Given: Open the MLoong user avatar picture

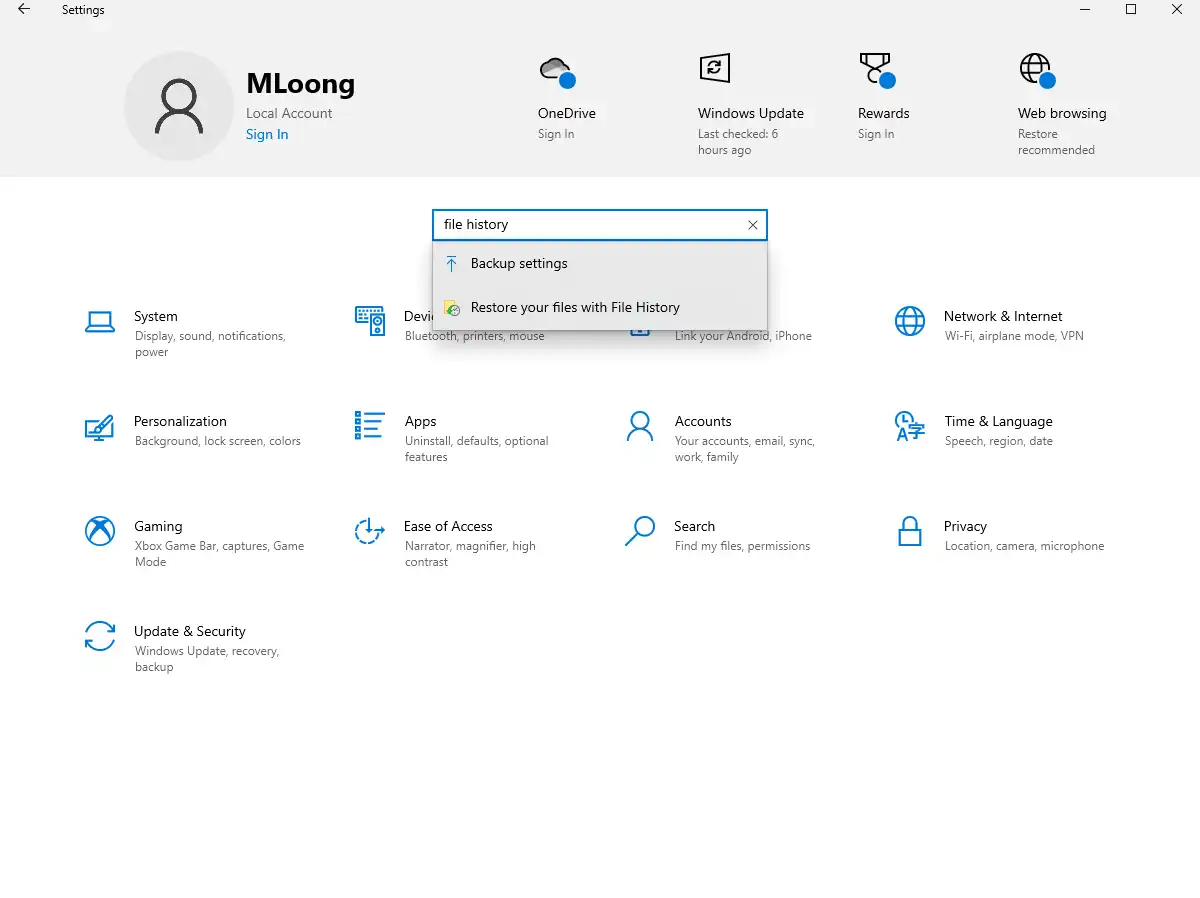Looking at the screenshot, I should [179, 107].
